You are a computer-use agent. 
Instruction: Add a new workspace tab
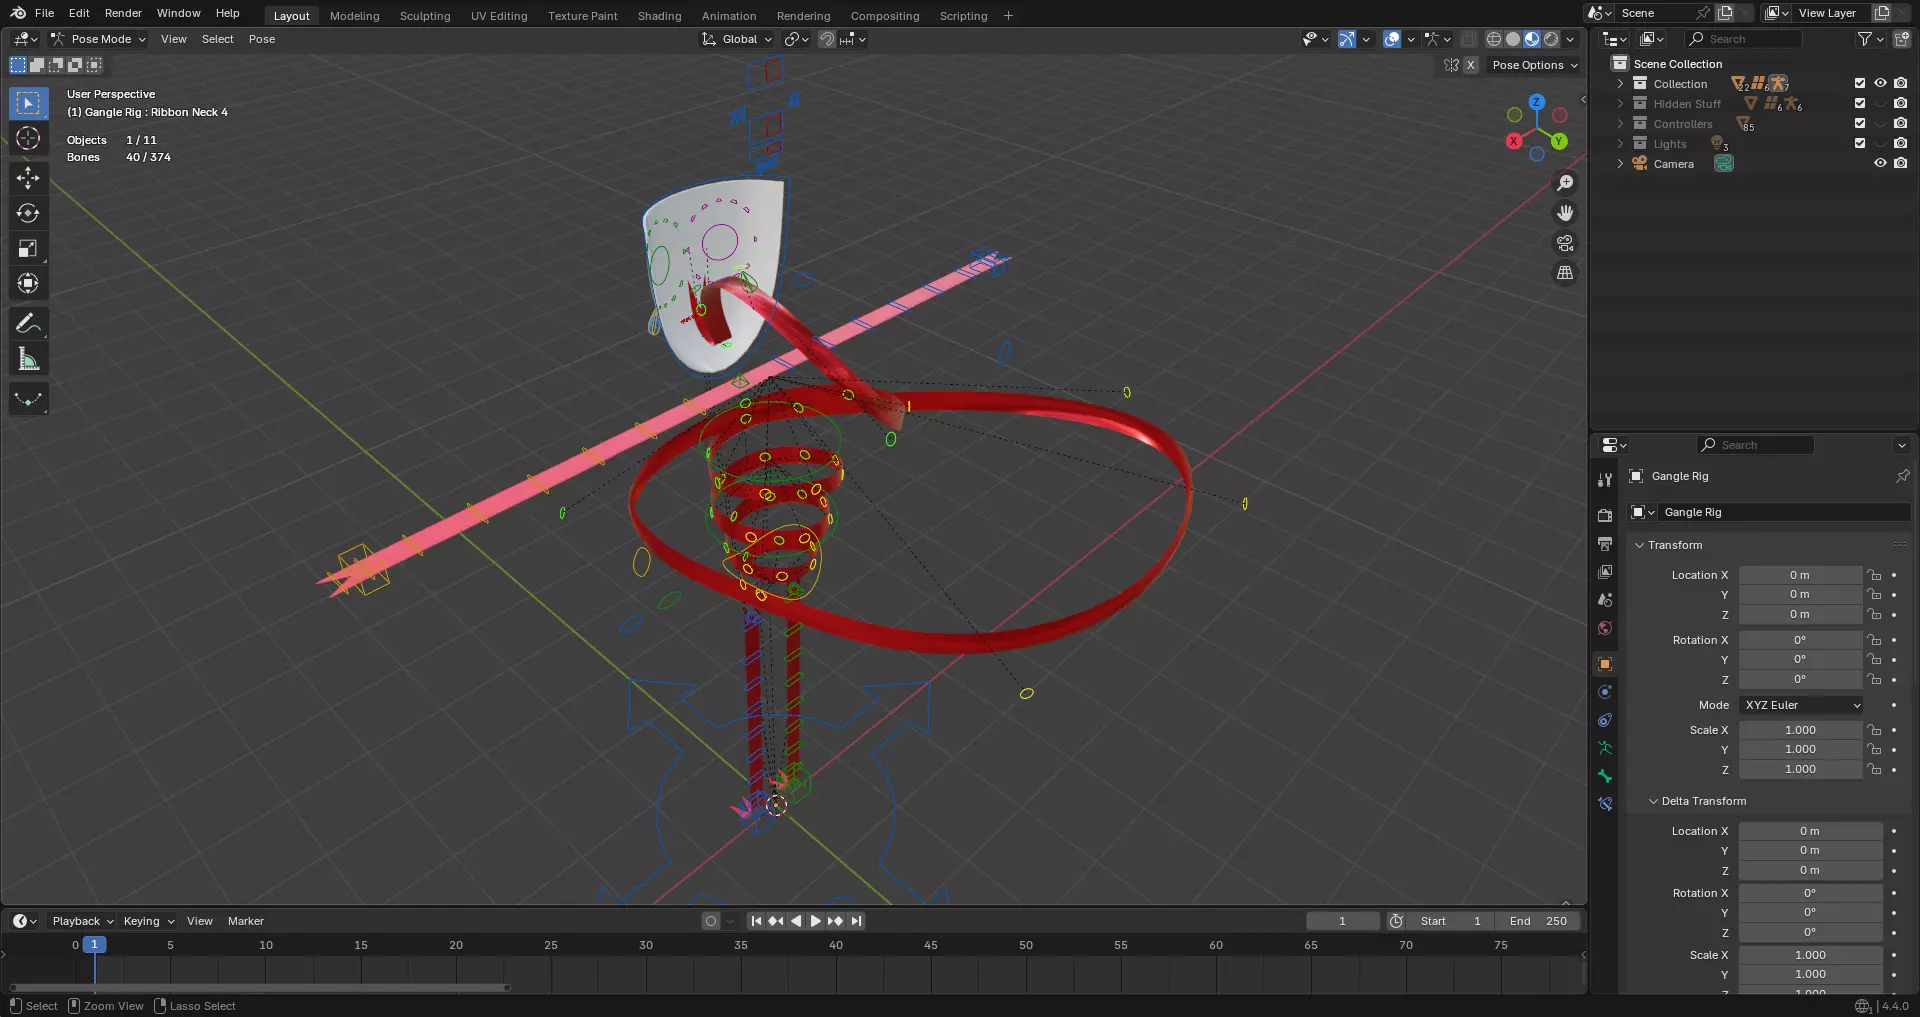coord(1008,15)
